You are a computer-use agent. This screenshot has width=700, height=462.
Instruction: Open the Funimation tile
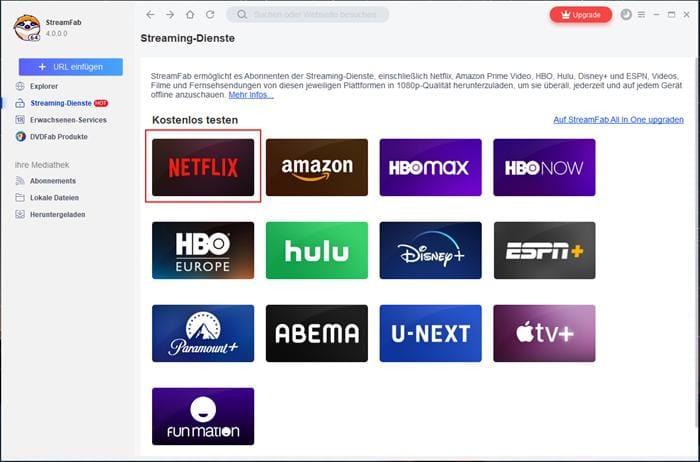pos(203,416)
